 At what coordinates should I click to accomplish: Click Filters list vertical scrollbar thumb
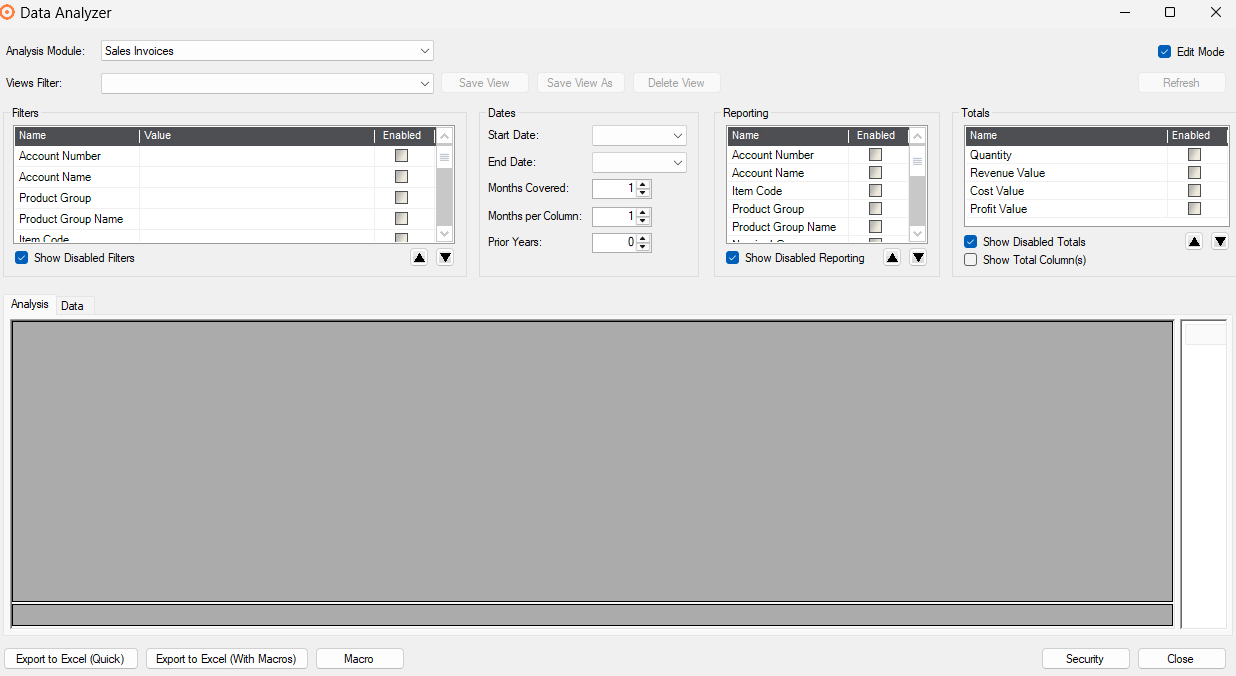(x=445, y=158)
